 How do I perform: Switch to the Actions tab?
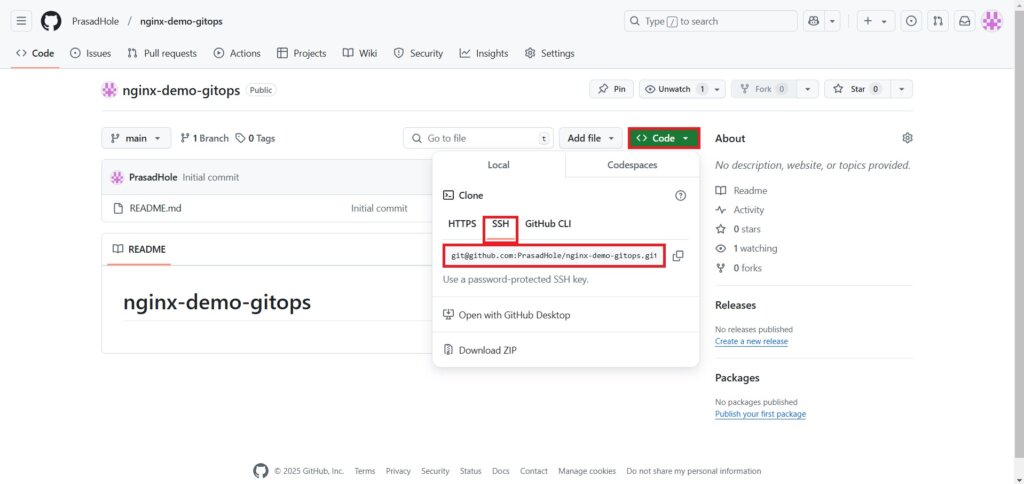(x=237, y=54)
